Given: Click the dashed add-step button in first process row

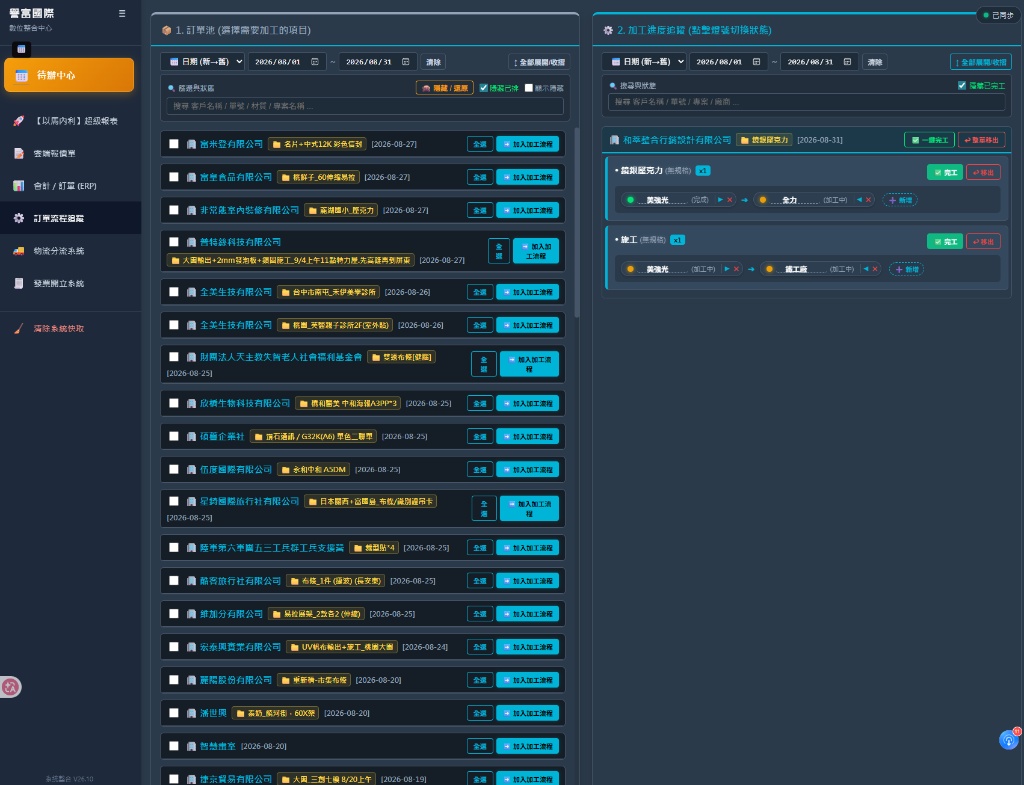Looking at the screenshot, I should [900, 200].
